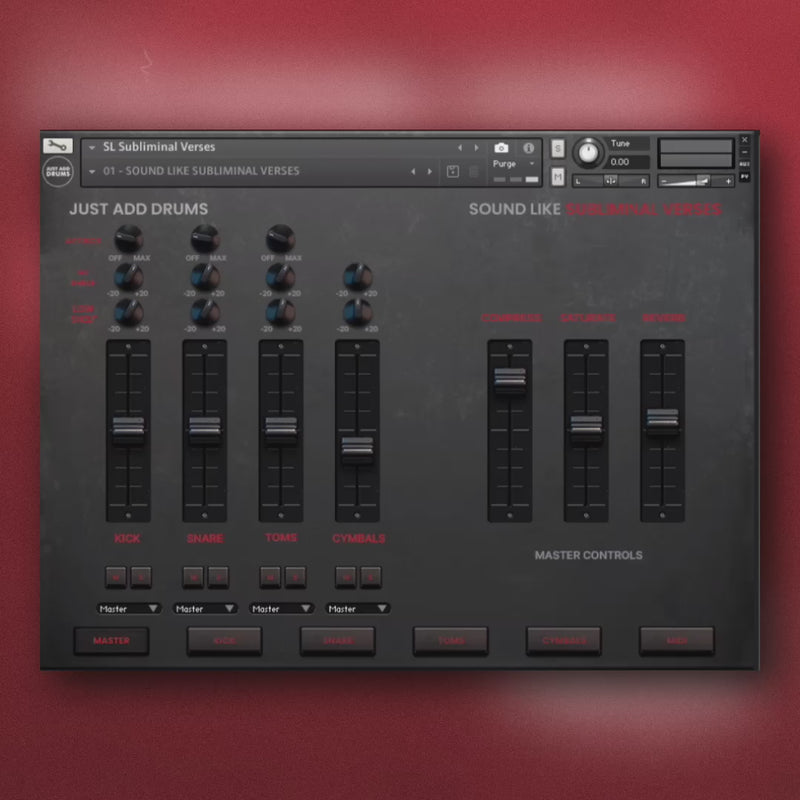
Task: Expand the SL Subliminal Verses instrument menu
Action: pos(92,148)
